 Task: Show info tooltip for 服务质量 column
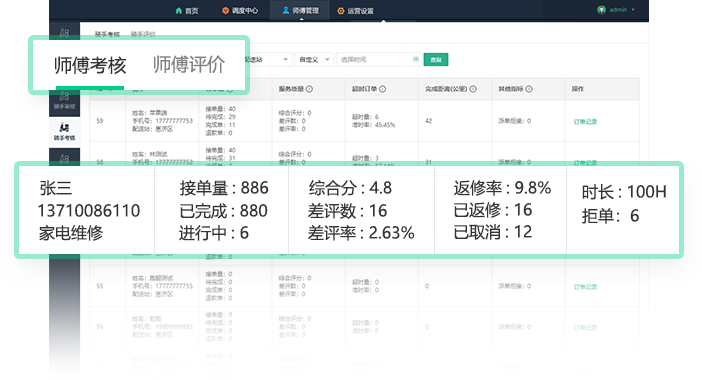(309, 89)
